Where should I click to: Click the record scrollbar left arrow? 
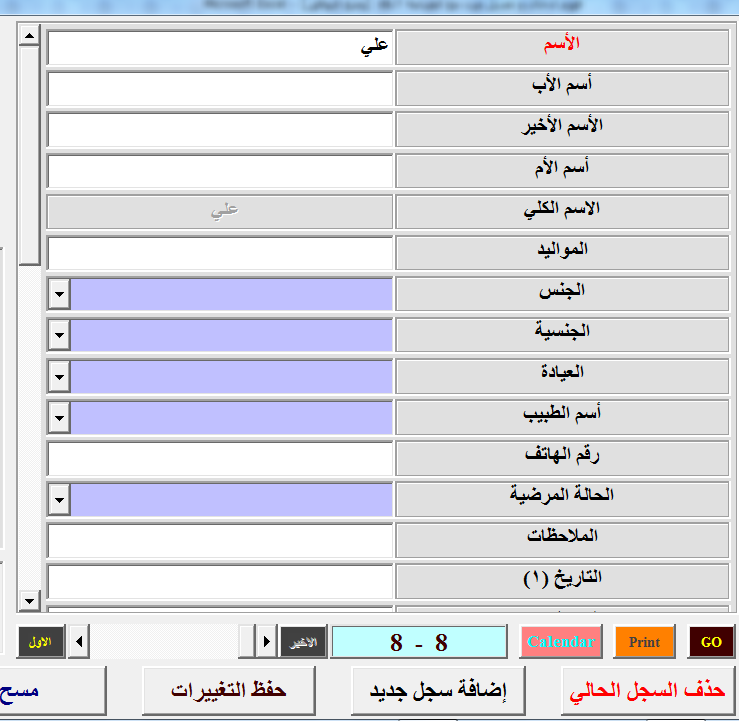click(81, 641)
